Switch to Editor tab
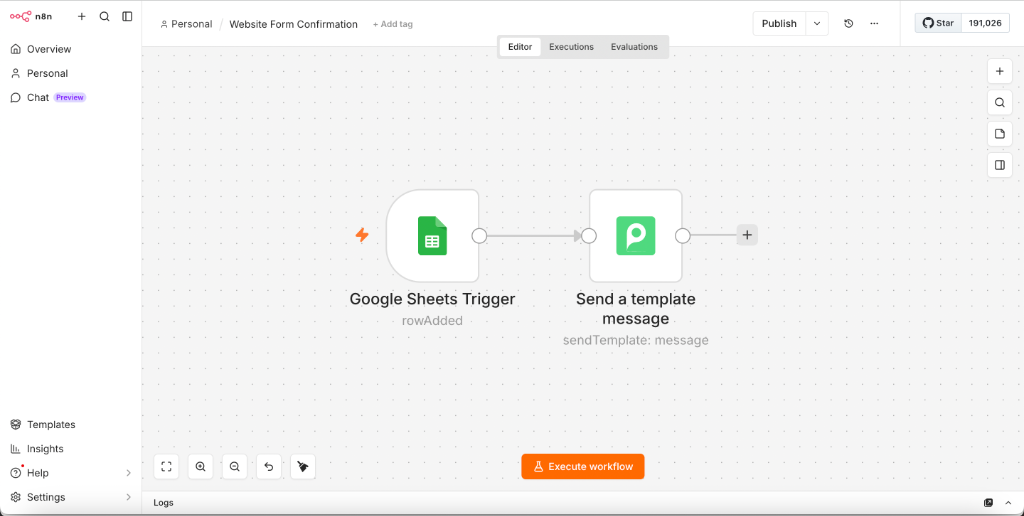Viewport: 1024px width, 516px height. coord(520,47)
